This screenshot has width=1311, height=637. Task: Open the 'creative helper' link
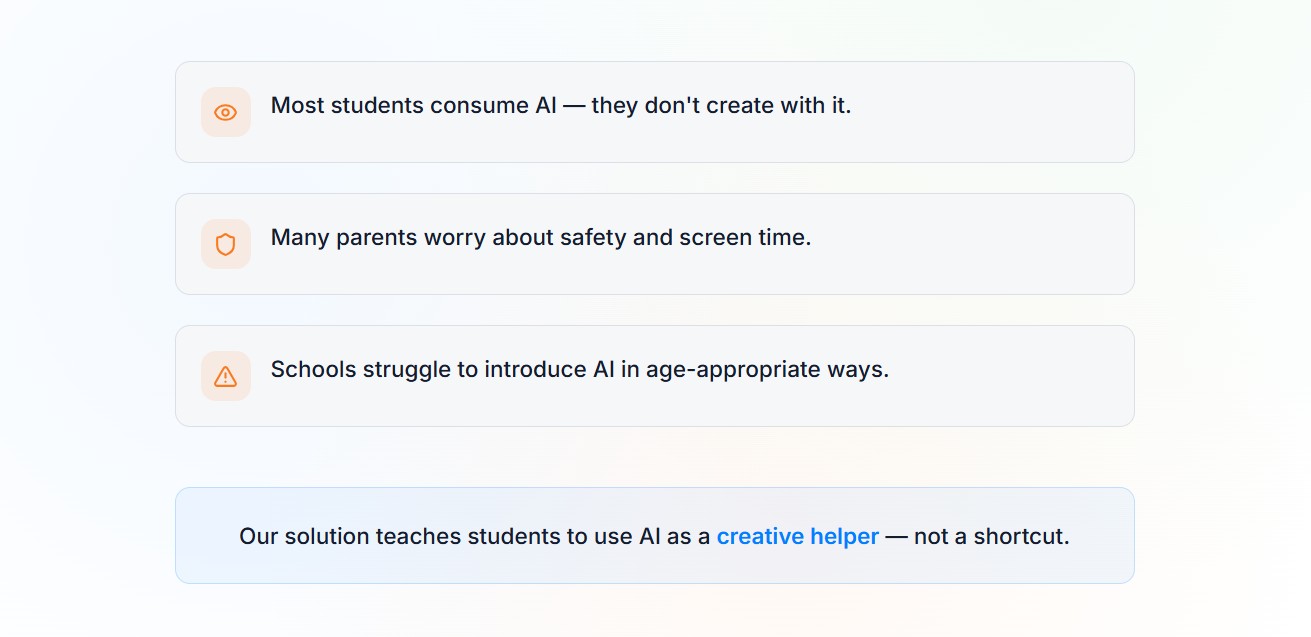[797, 536]
